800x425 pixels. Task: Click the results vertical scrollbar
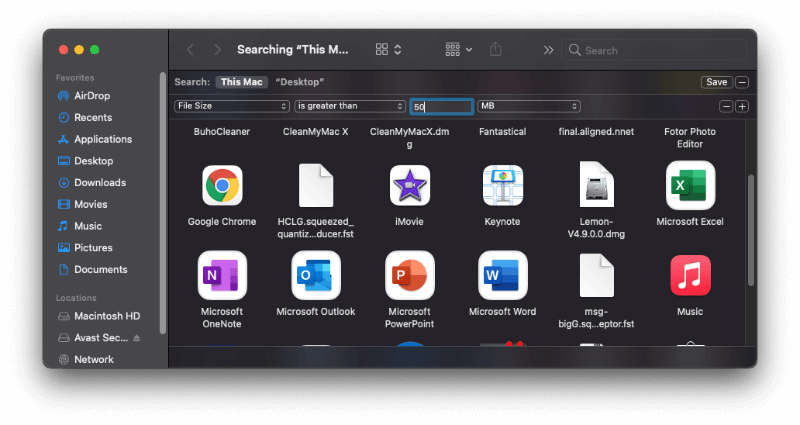coord(751,230)
